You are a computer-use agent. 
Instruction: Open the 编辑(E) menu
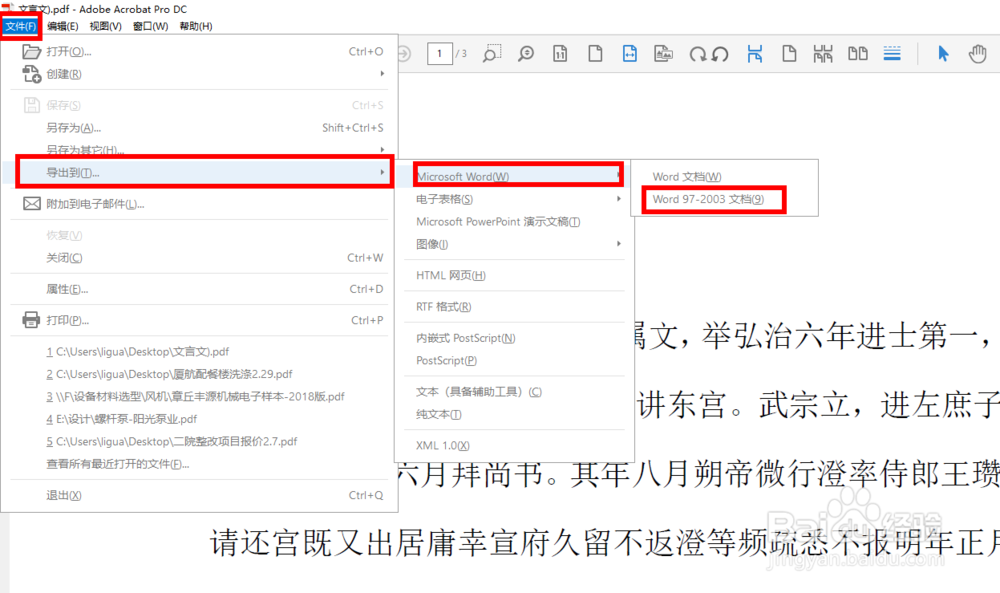click(x=62, y=26)
